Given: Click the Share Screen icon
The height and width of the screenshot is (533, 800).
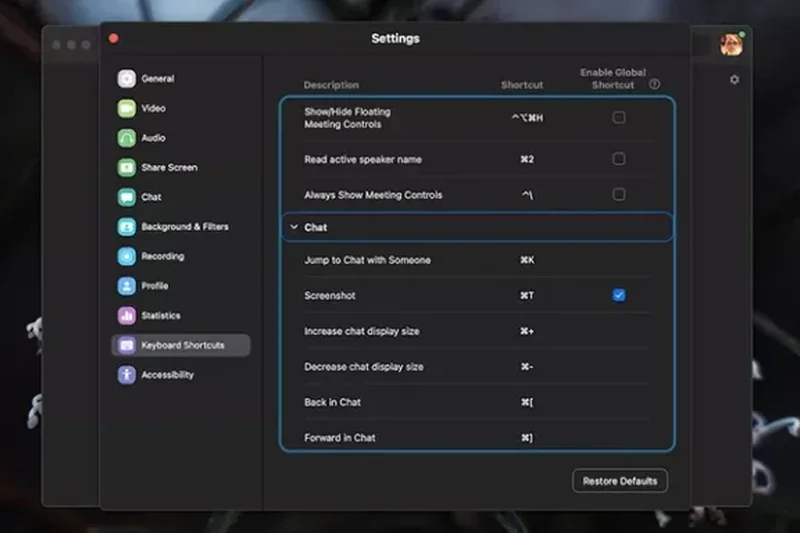Looking at the screenshot, I should (127, 168).
